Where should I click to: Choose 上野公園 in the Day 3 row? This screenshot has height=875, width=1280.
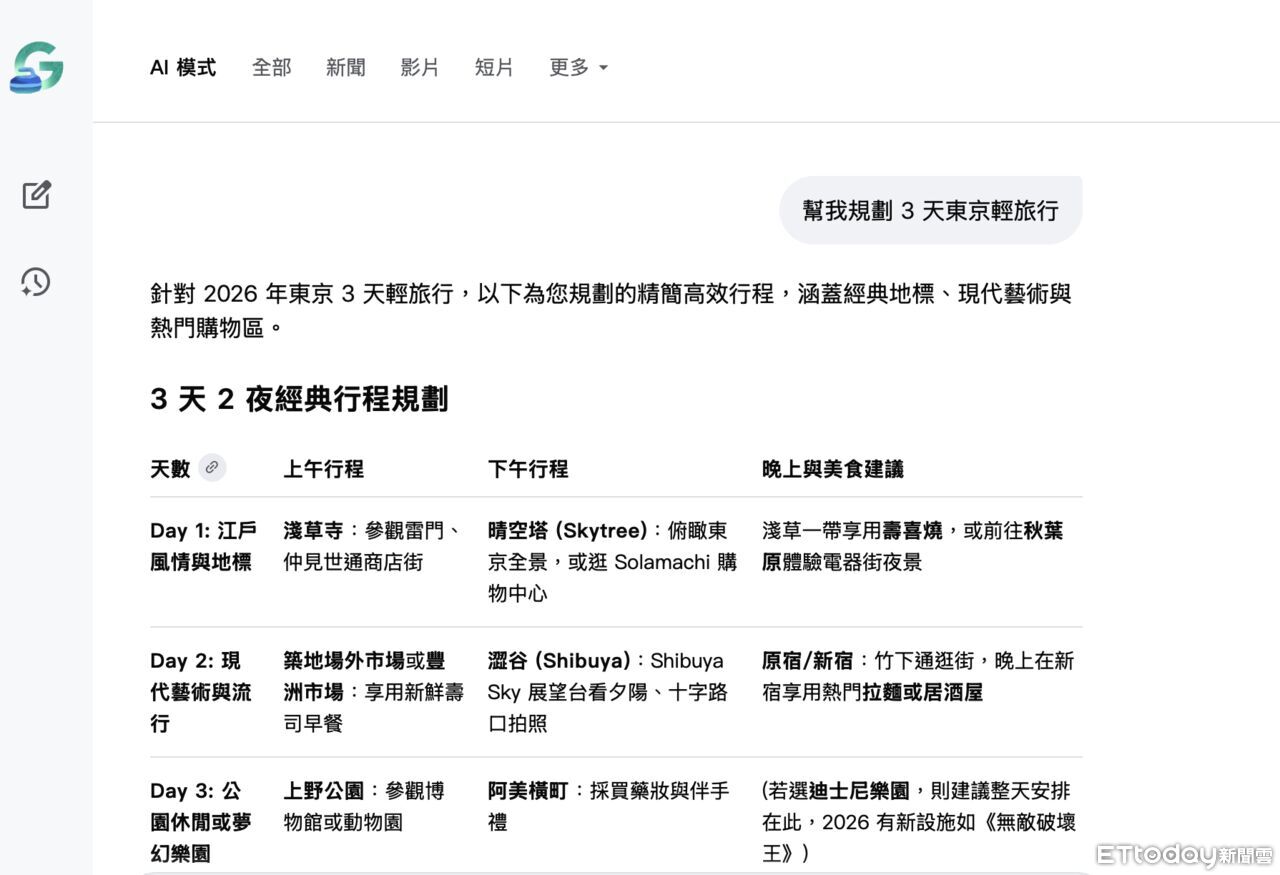pyautogui.click(x=323, y=790)
